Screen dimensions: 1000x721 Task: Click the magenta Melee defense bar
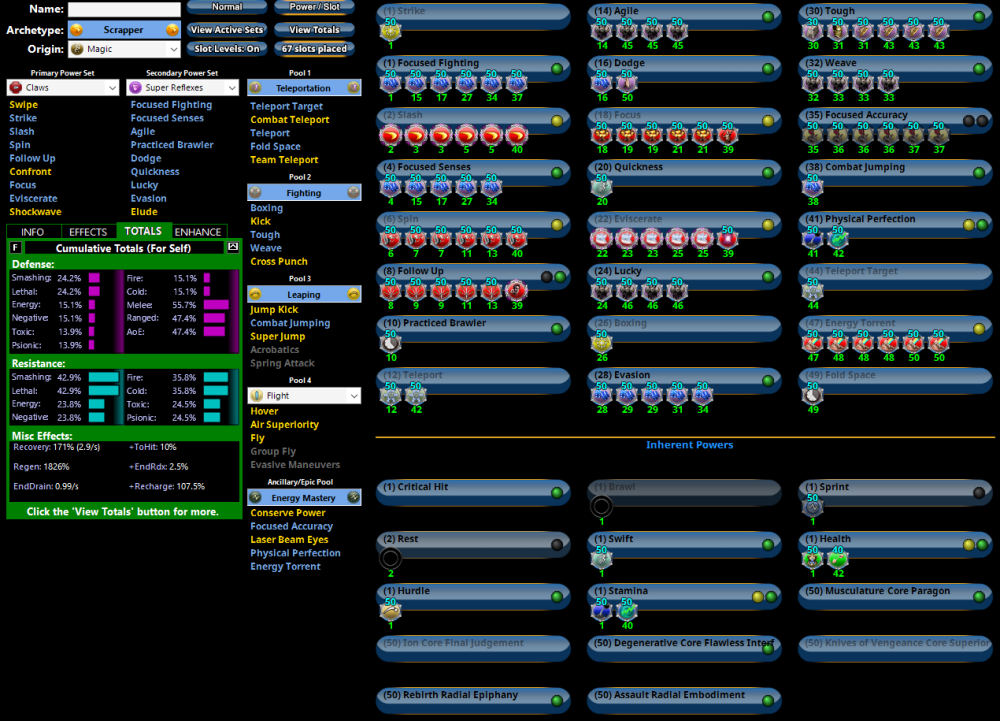pos(216,305)
